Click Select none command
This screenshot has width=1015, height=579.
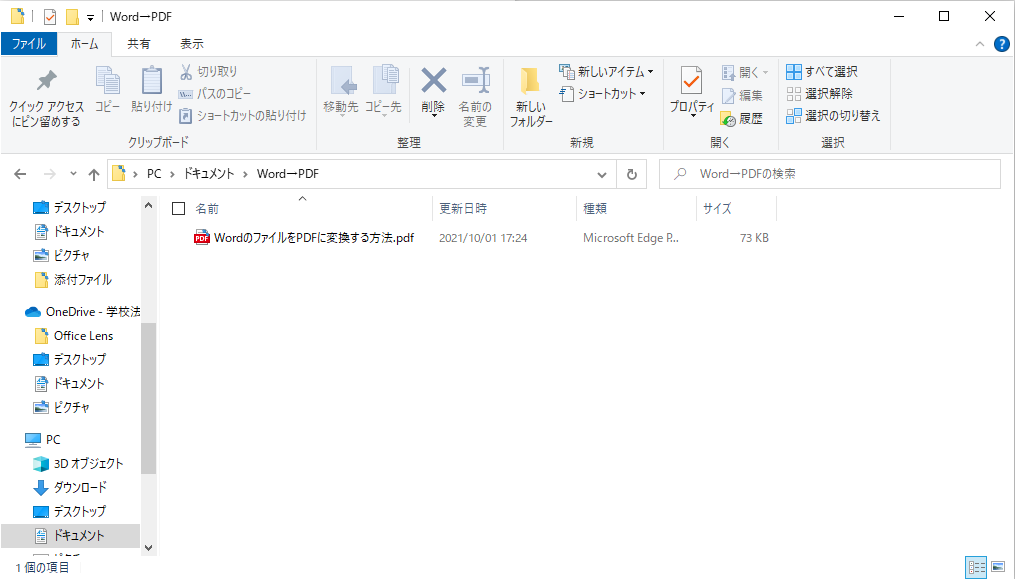(820, 93)
